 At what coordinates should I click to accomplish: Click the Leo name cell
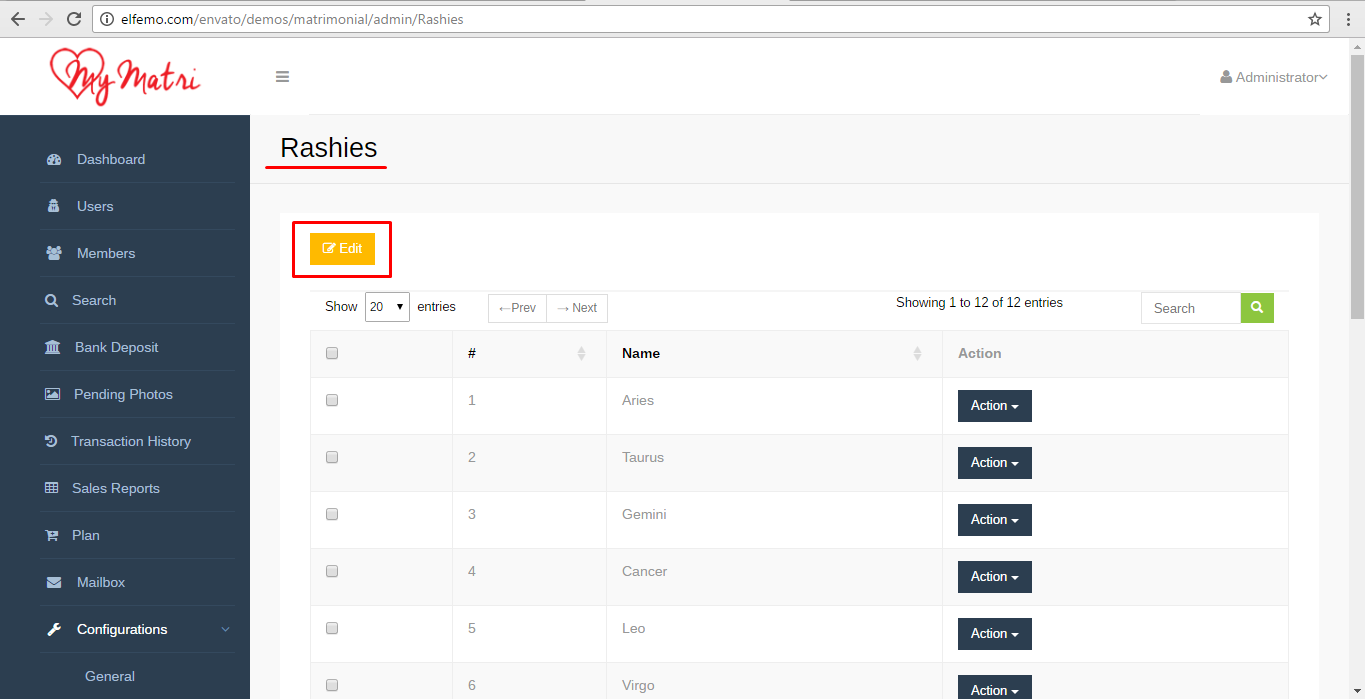(774, 634)
